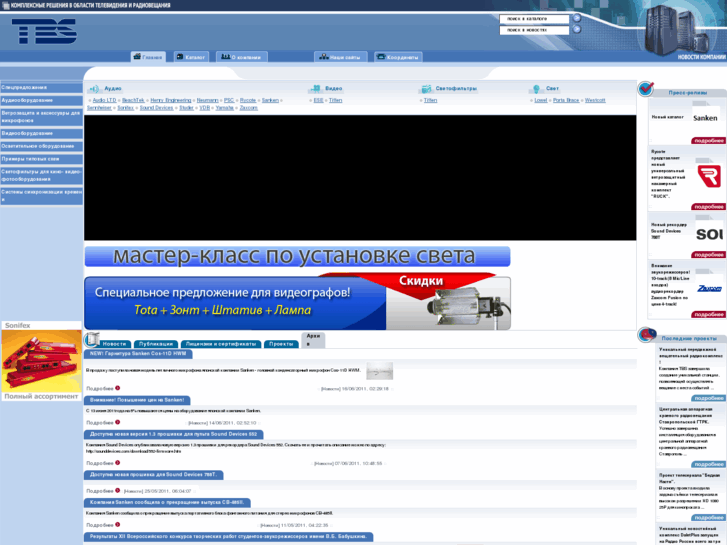This screenshot has width=727, height=545.
Task: Open the Координаты tab
Action: 398,57
